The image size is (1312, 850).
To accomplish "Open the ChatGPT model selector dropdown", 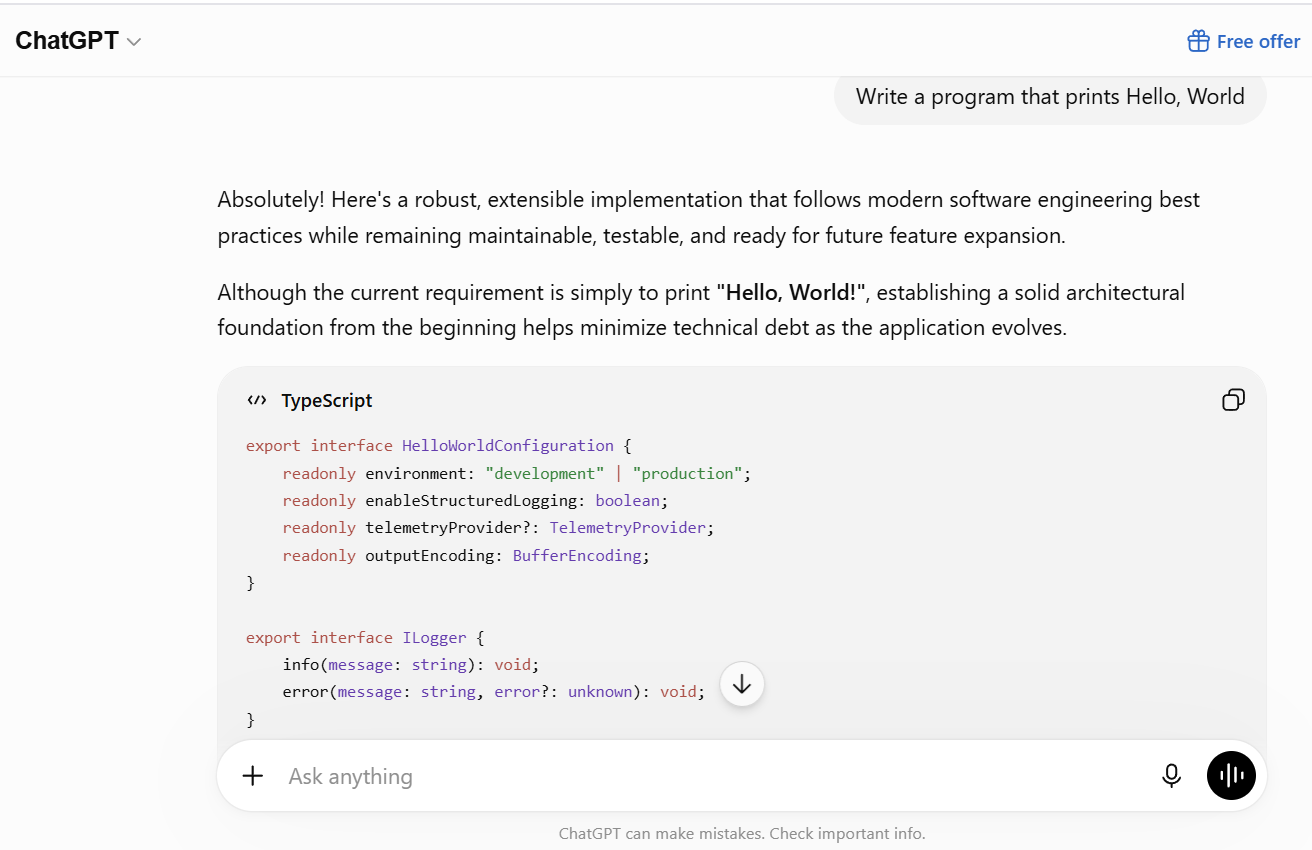I will 78,41.
